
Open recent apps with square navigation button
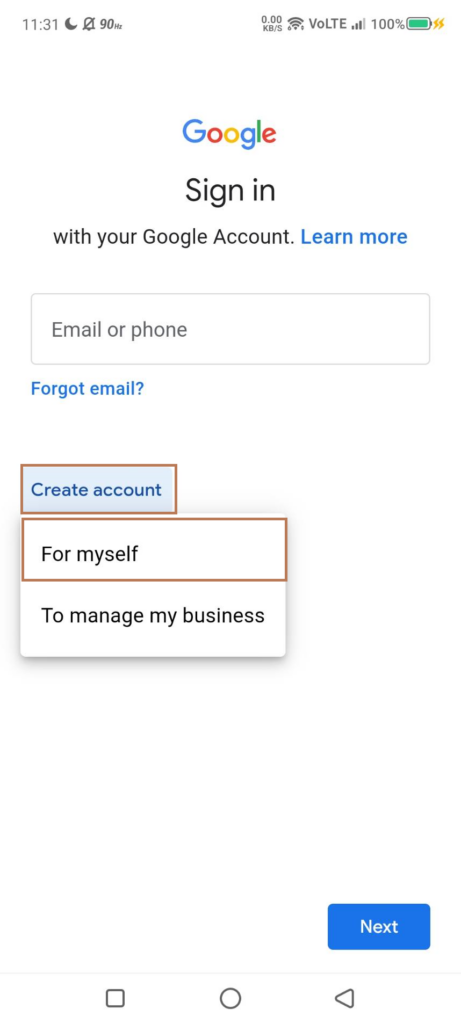click(115, 998)
